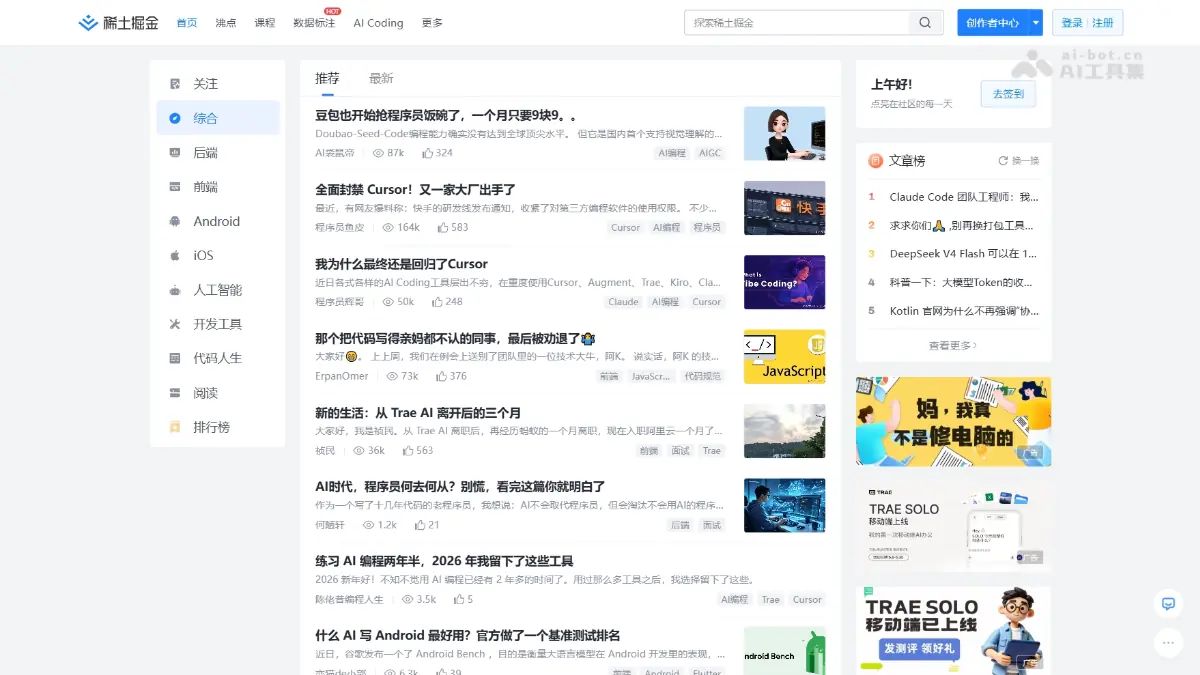Click the 登录 link
Viewport: 1200px width, 675px height.
pyautogui.click(x=1072, y=23)
